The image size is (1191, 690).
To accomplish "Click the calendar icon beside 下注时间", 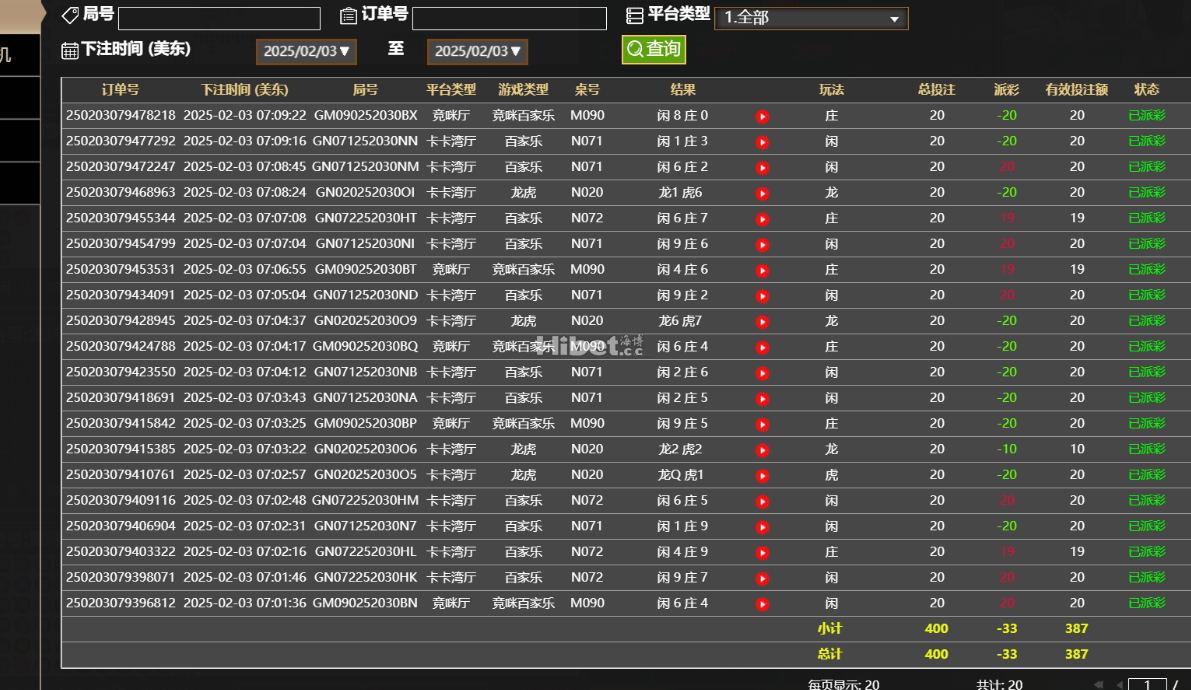I will 70,51.
